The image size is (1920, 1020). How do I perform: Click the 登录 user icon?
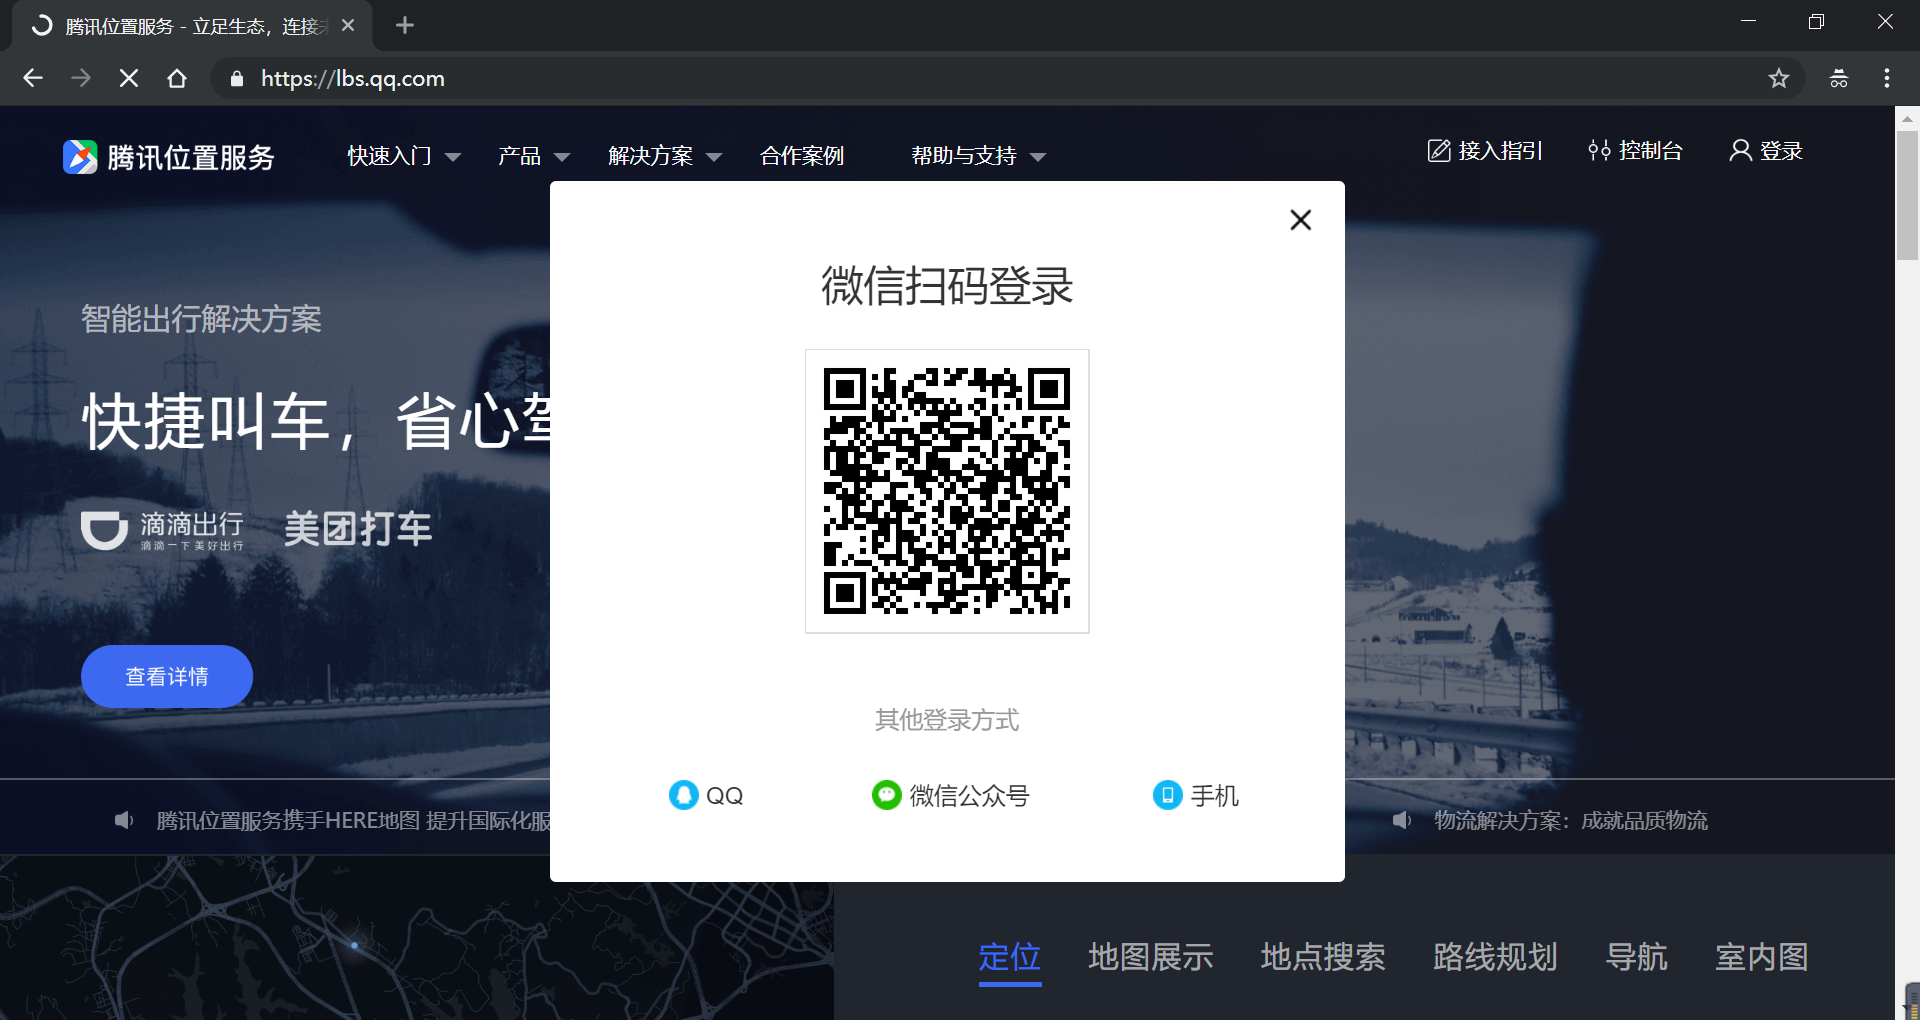[x=1740, y=151]
